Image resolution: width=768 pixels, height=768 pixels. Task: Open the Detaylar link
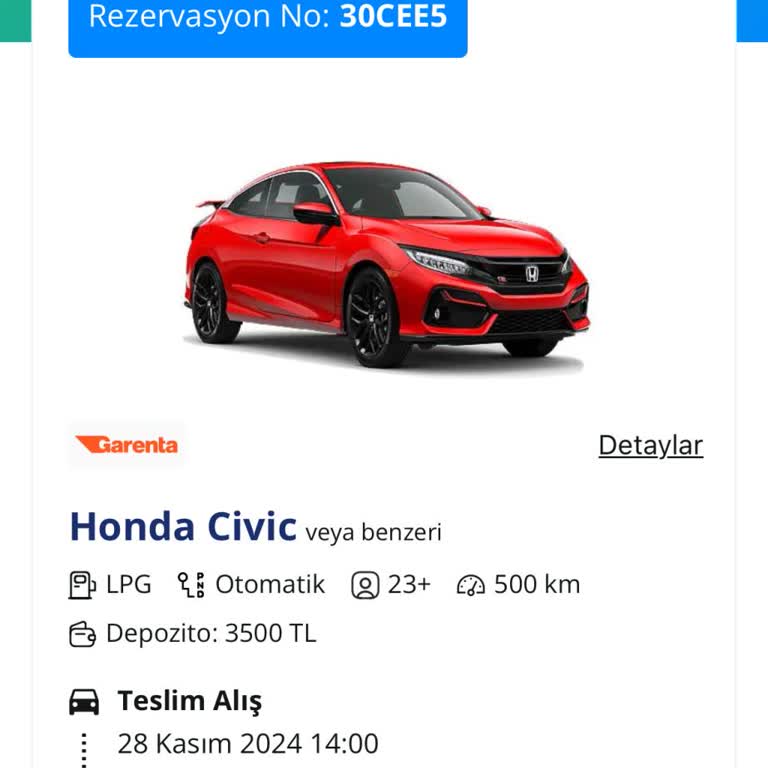click(651, 446)
